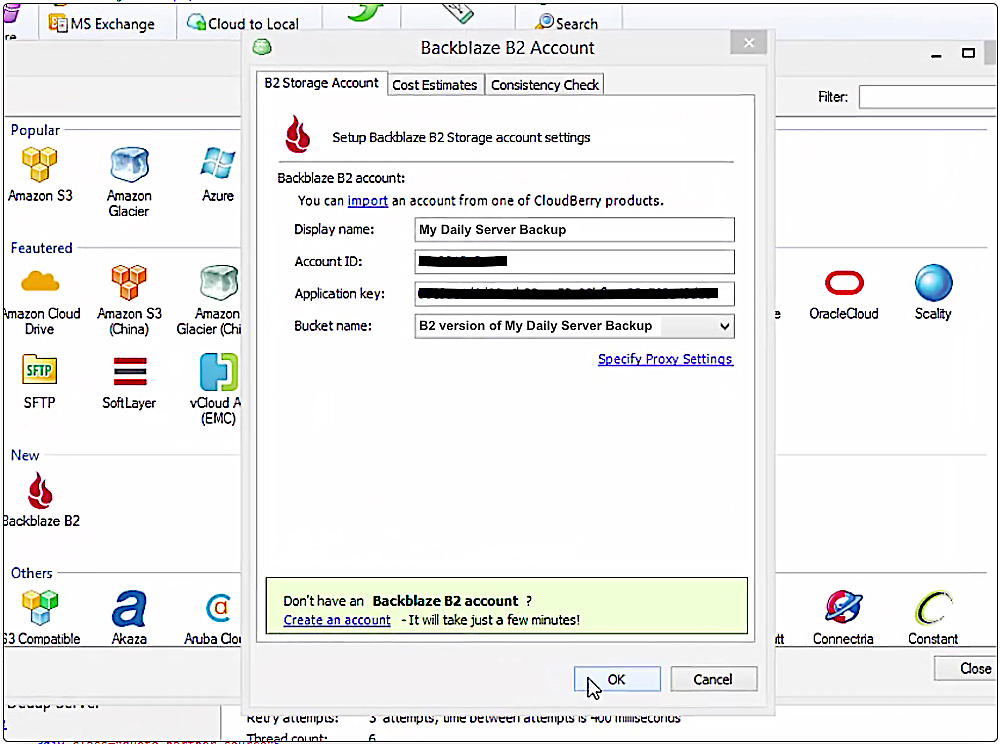Select the SoftLayer storage icon
This screenshot has width=1000, height=744.
point(129,371)
